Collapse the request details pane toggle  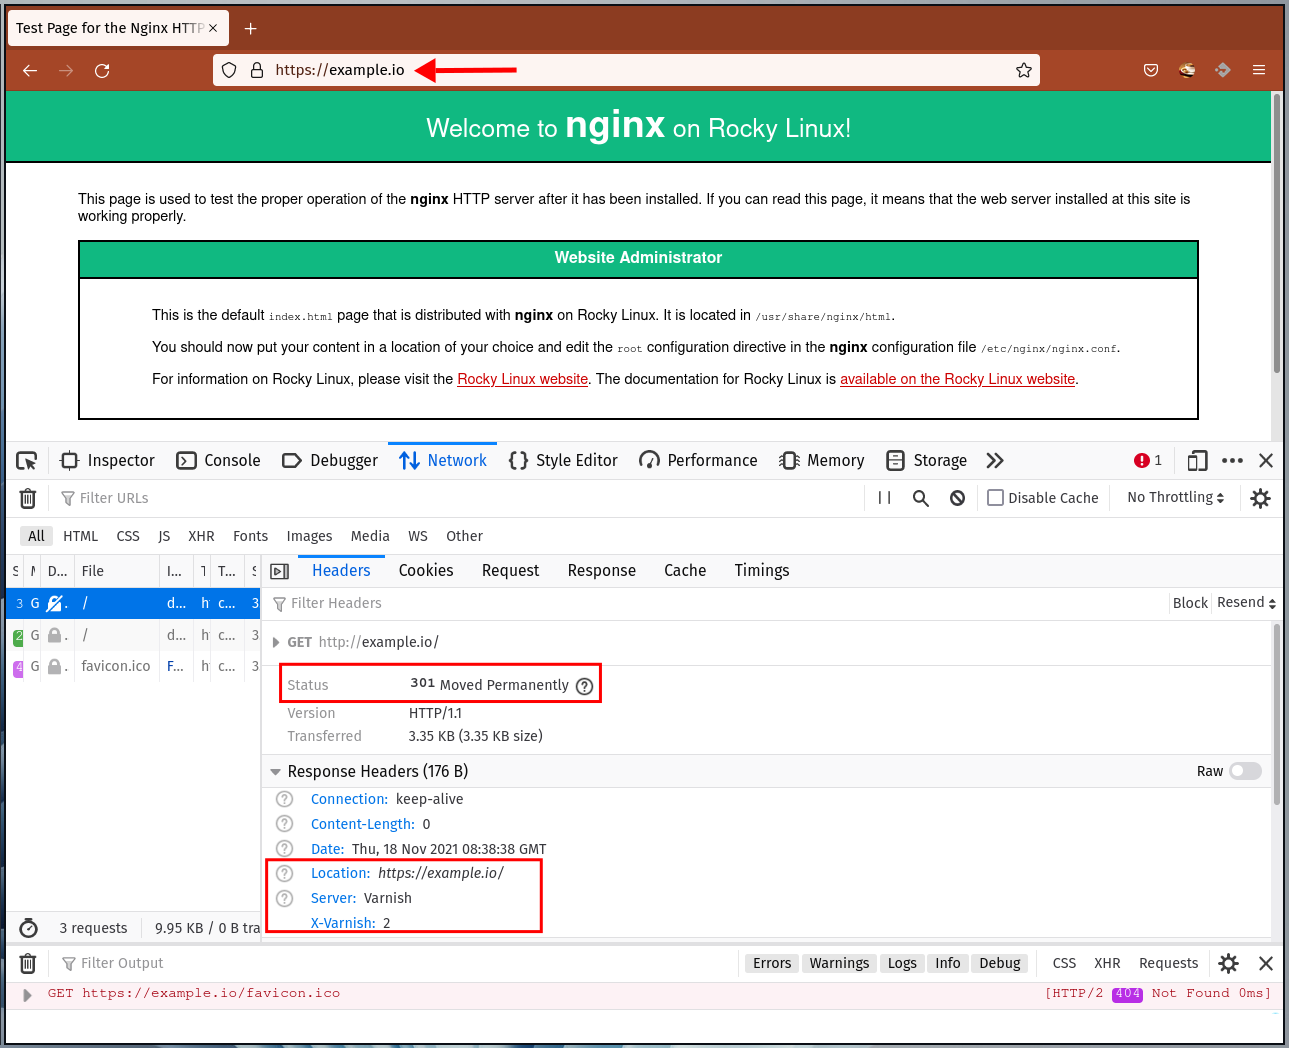pyautogui.click(x=280, y=571)
